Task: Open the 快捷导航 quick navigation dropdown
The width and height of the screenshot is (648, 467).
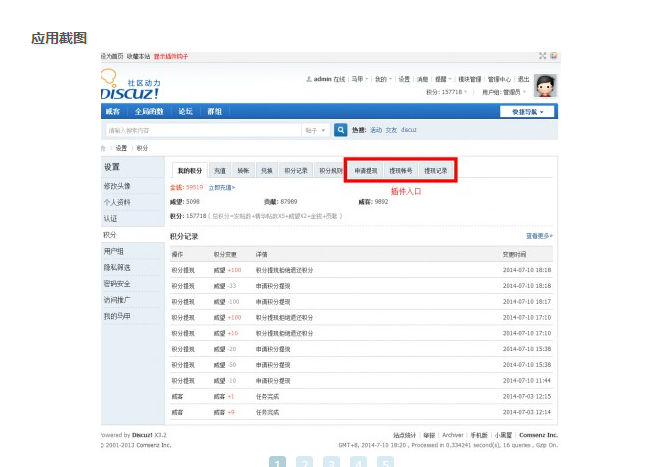Action: 528,112
